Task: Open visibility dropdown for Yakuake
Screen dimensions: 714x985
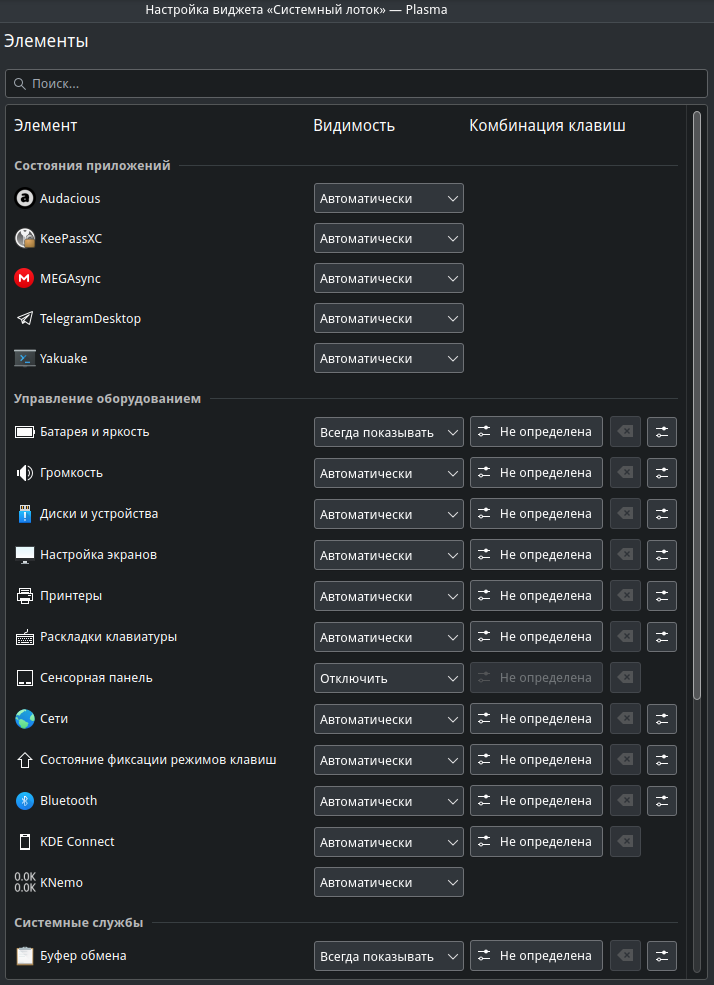Action: pyautogui.click(x=388, y=358)
